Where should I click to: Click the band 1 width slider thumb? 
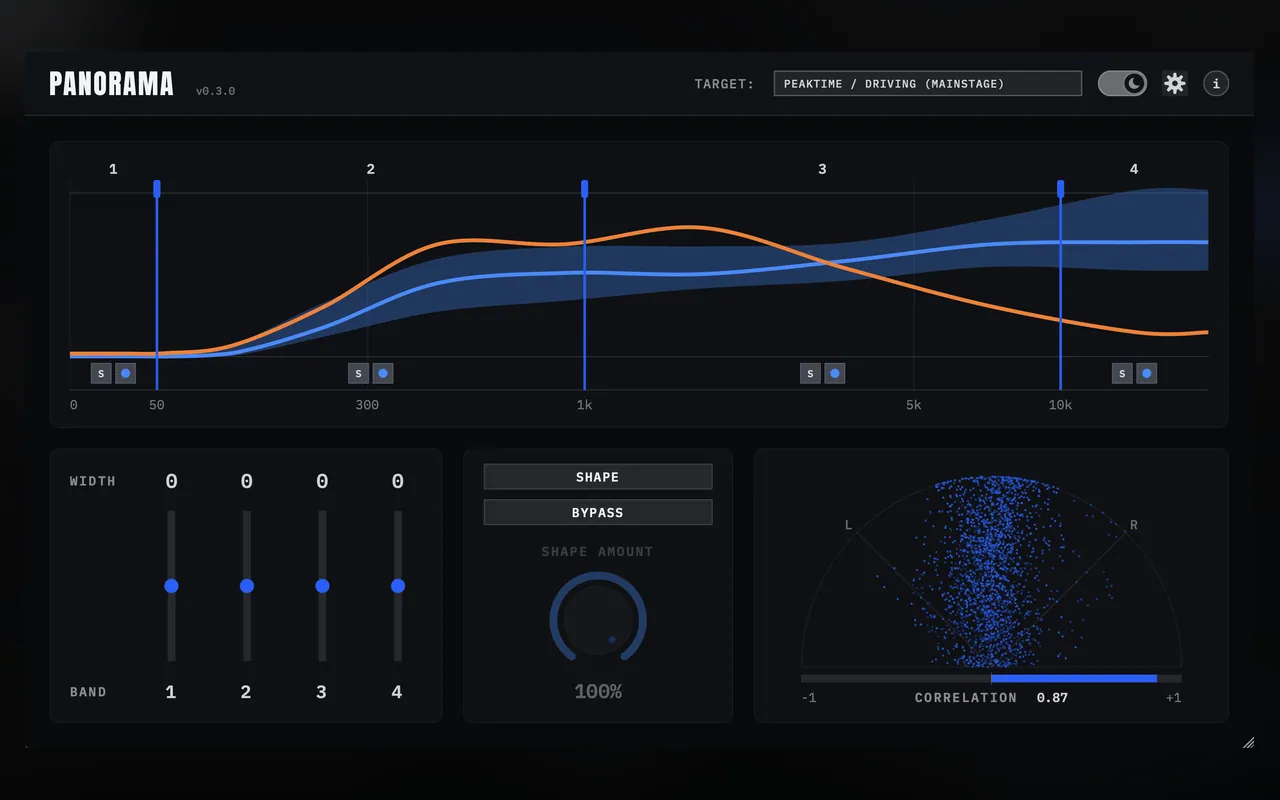[x=171, y=586]
